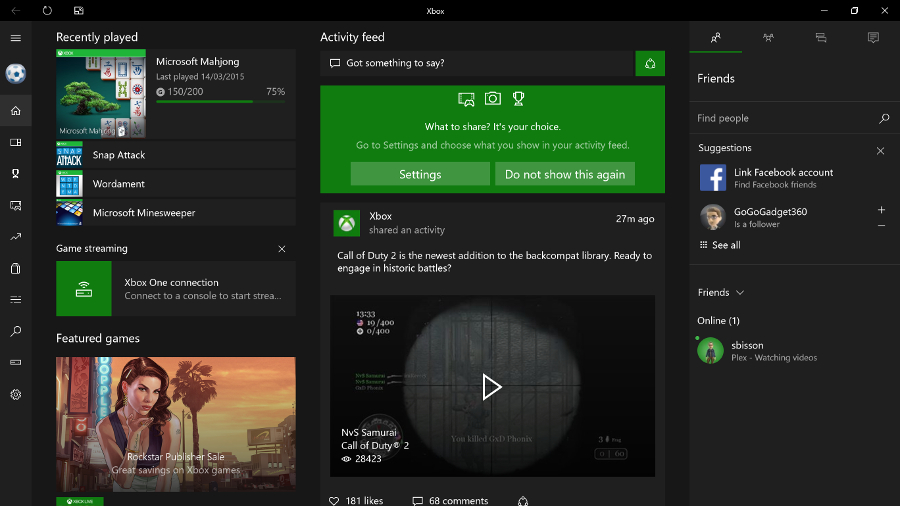The width and height of the screenshot is (900, 506).
Task: Open Achievements trophy icon in sidebar
Action: (x=15, y=173)
